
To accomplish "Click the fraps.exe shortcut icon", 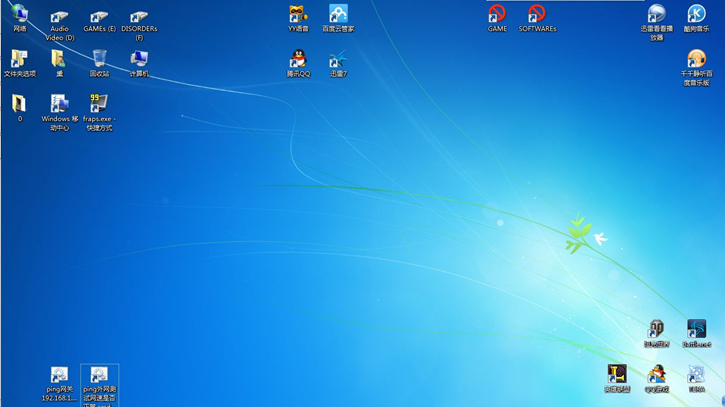I will tap(98, 105).
